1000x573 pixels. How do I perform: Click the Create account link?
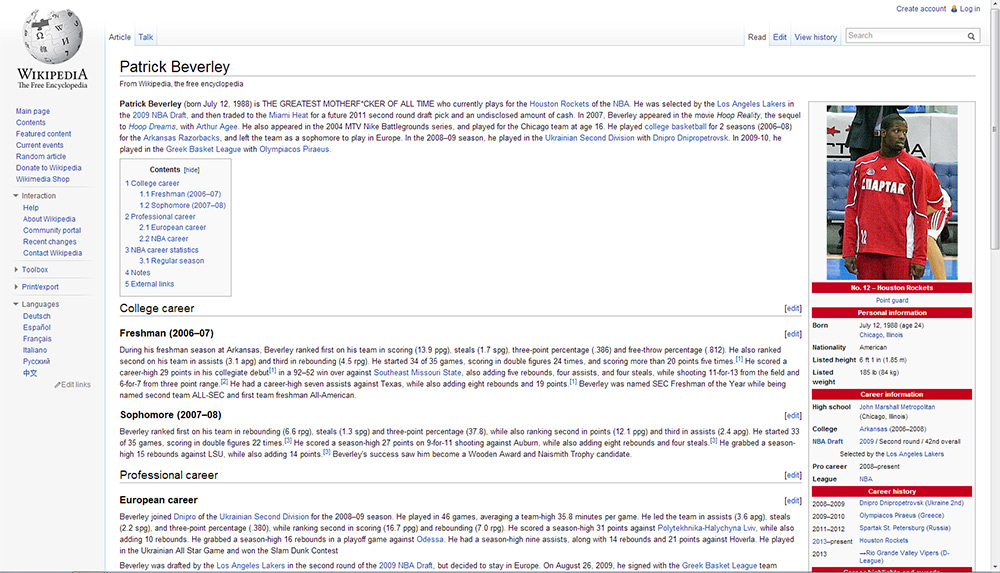tap(921, 9)
